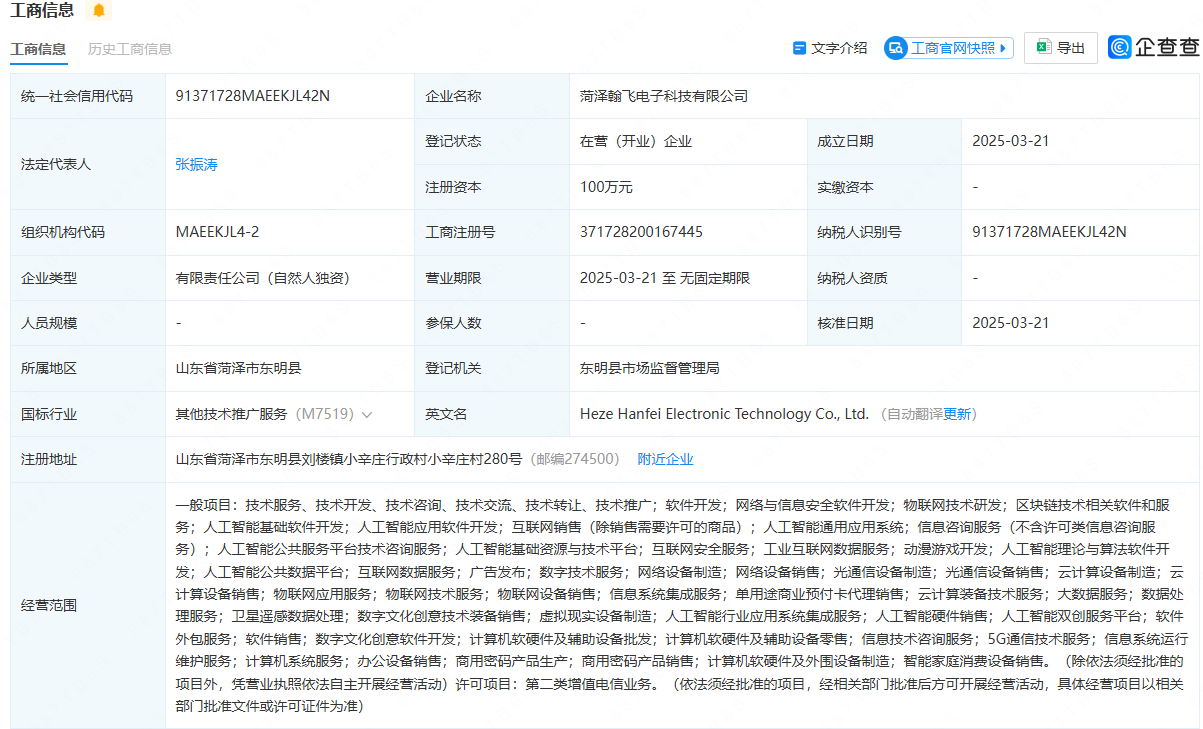The height and width of the screenshot is (729, 1203).
Task: Click the orange bell notification icon
Action: tap(98, 11)
